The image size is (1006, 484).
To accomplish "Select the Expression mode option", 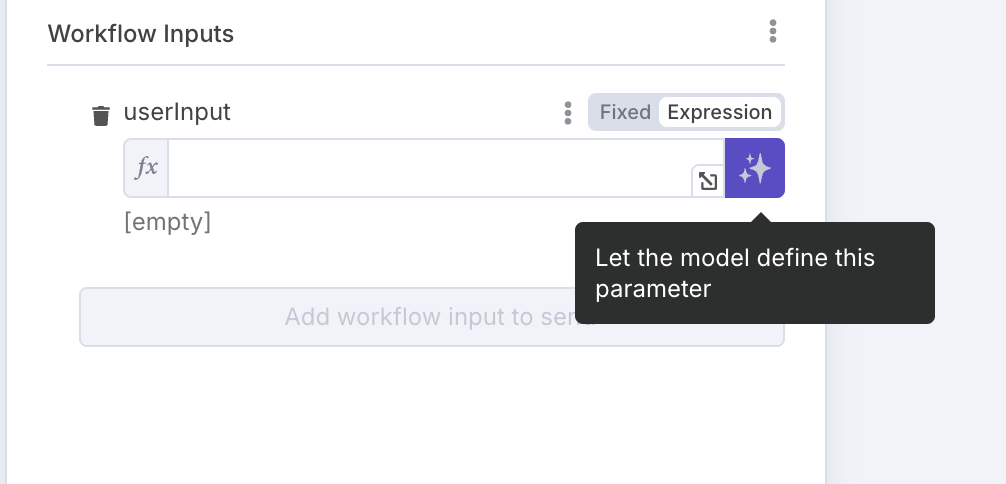I will 719,112.
